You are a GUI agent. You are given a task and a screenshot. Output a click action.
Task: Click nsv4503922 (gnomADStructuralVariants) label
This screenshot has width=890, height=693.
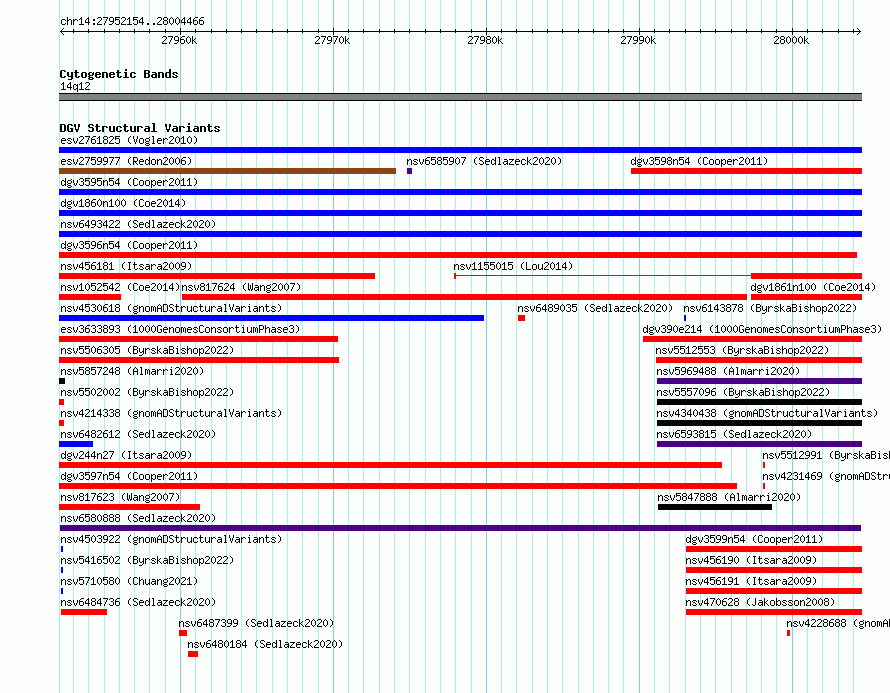[171, 539]
